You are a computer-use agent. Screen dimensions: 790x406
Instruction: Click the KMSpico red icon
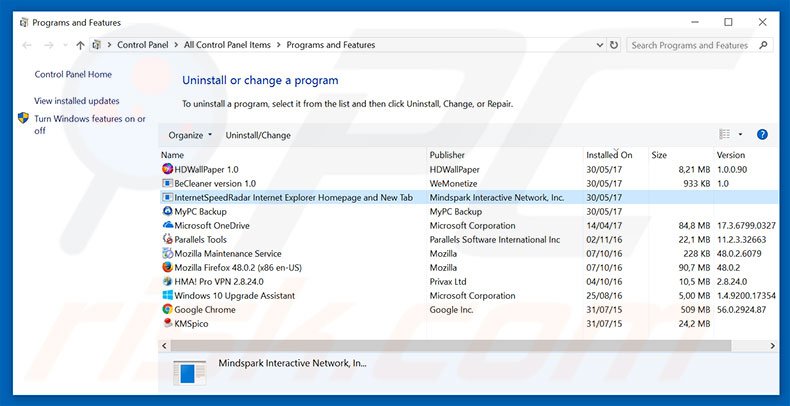click(x=167, y=324)
